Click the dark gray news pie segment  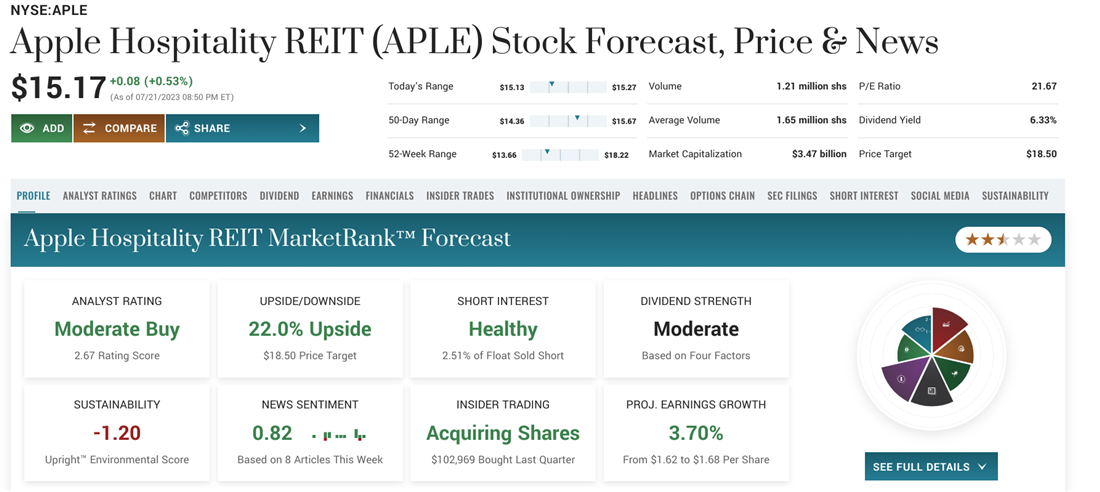(932, 388)
